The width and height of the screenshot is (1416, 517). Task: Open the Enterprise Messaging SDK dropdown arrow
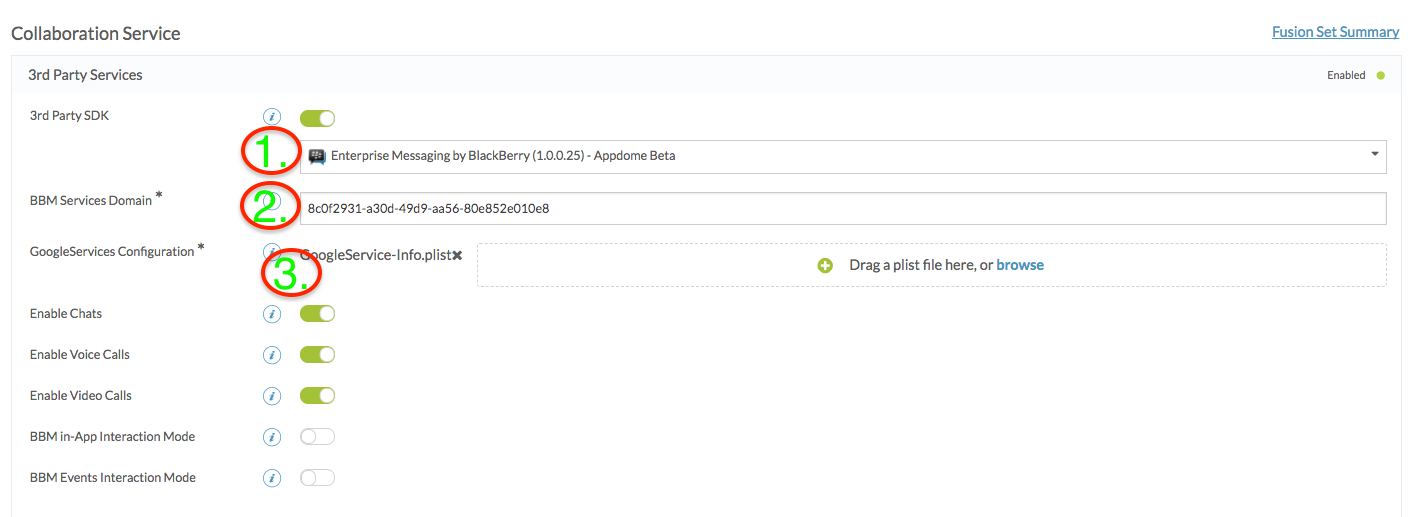click(1374, 155)
